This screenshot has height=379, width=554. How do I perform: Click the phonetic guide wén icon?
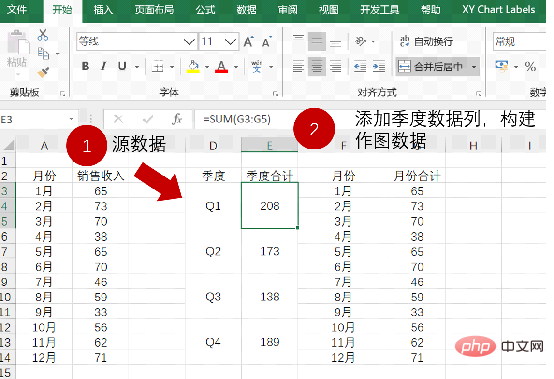point(257,66)
